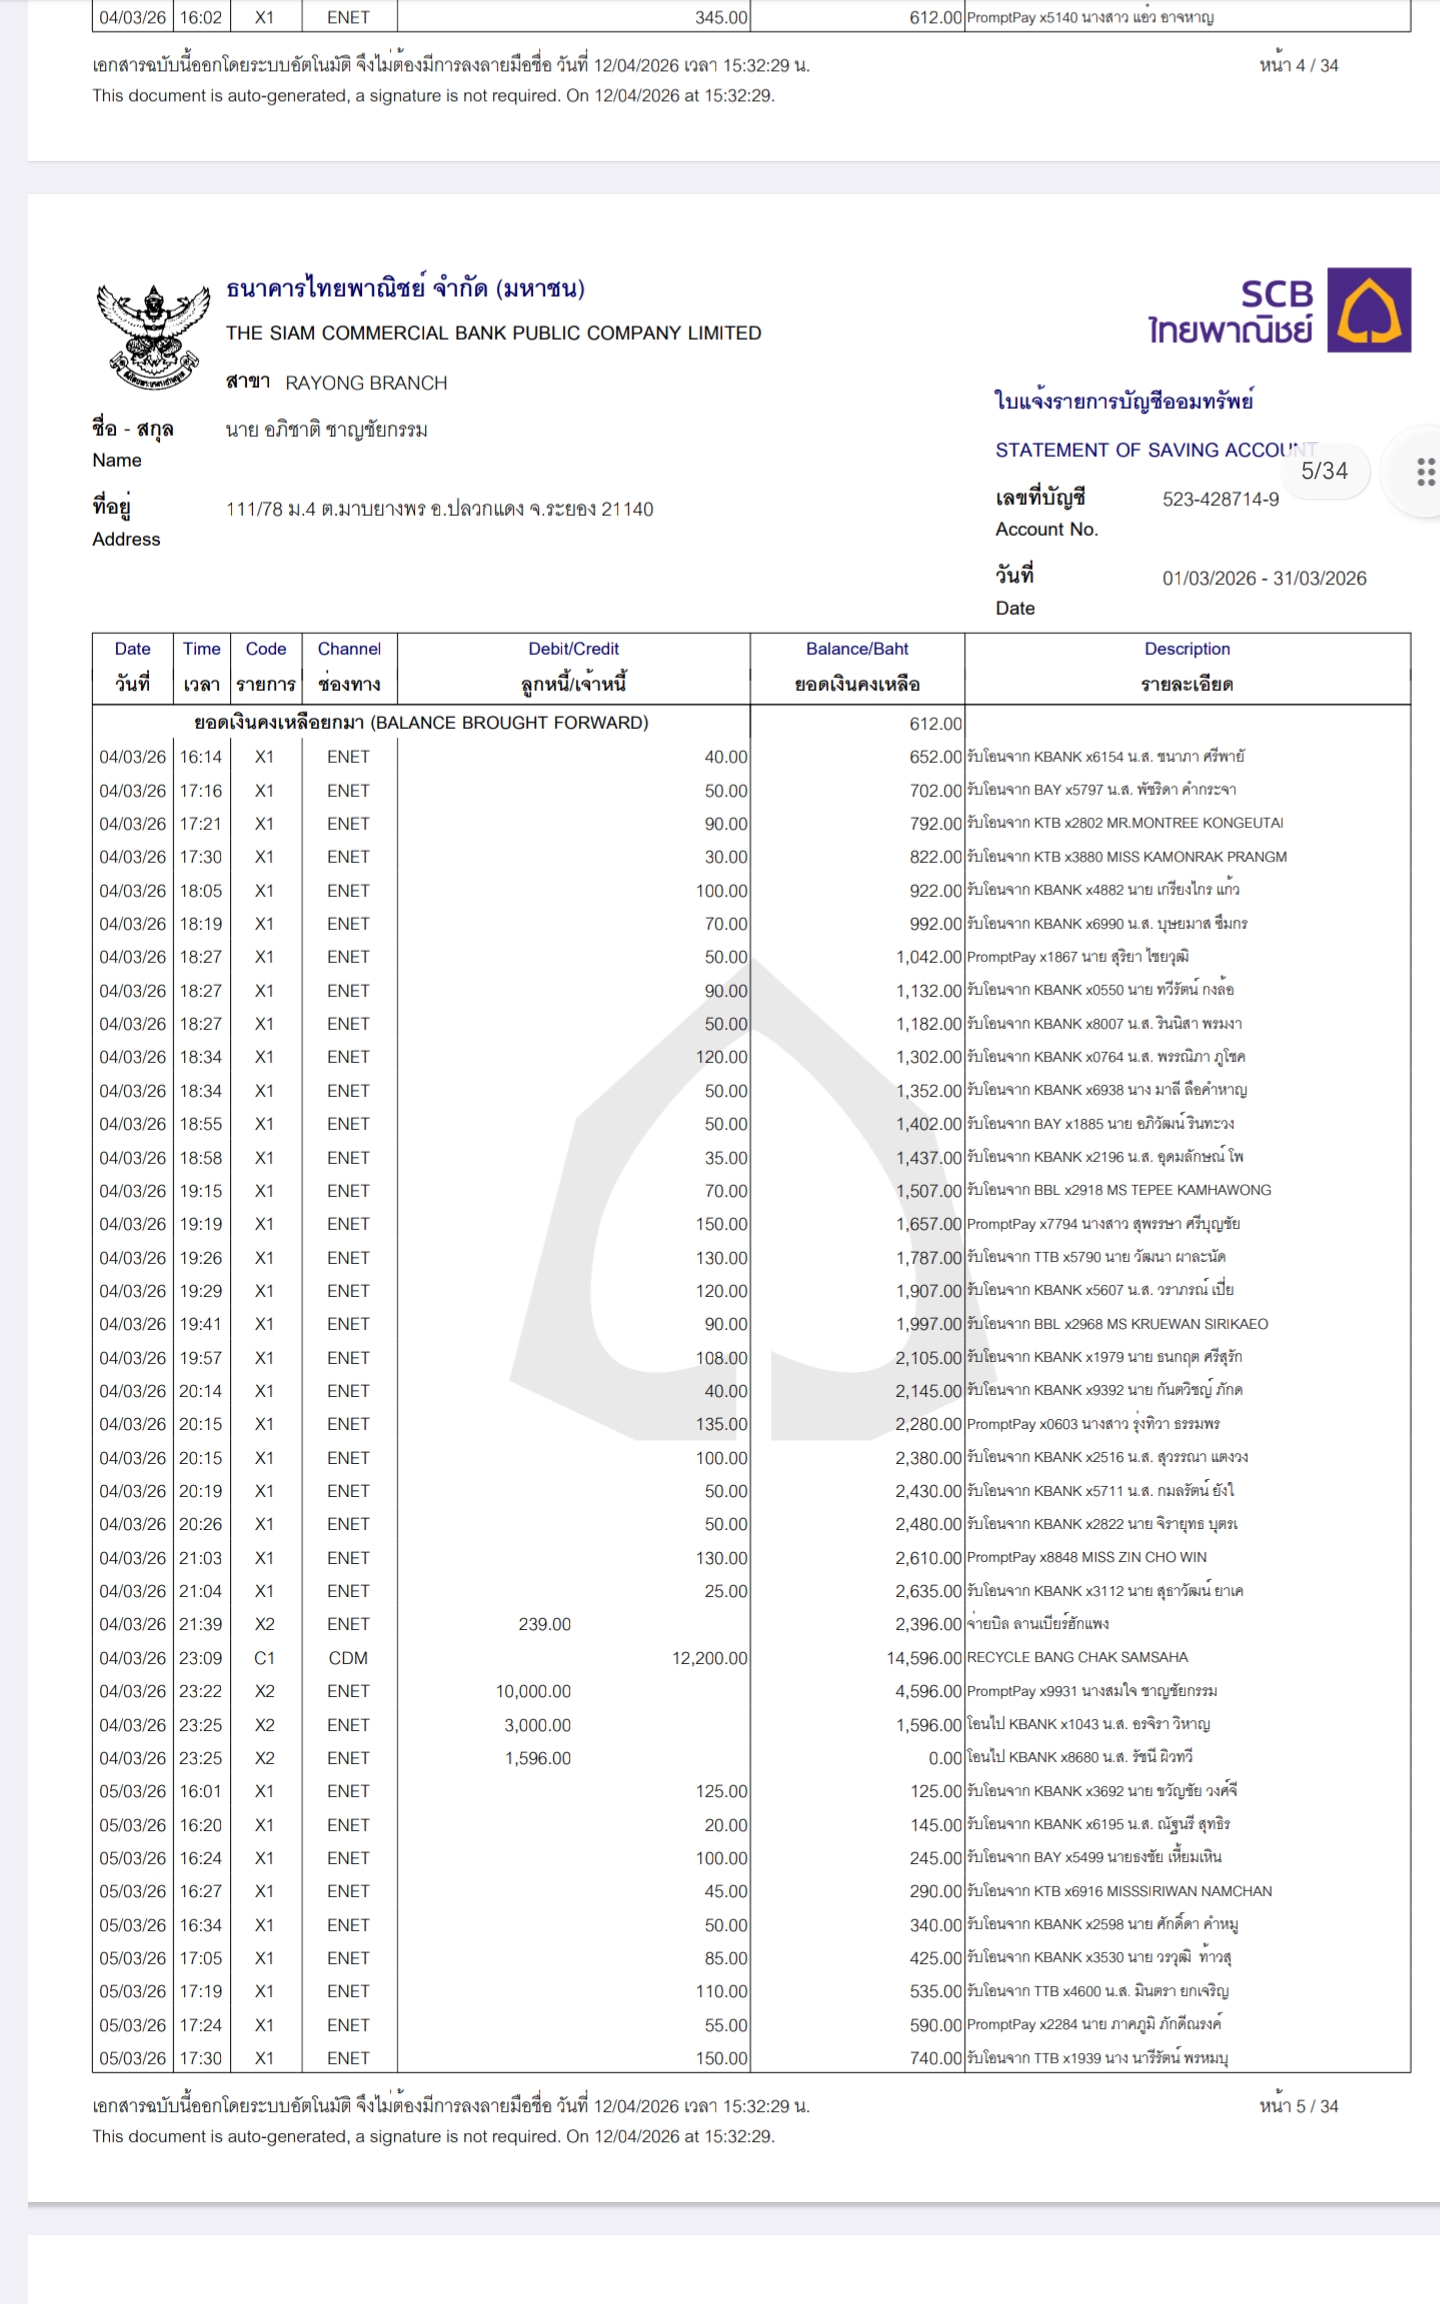Viewport: 1440px width, 2304px height.
Task: Open the page thumbnails grid icon
Action: [1424, 473]
